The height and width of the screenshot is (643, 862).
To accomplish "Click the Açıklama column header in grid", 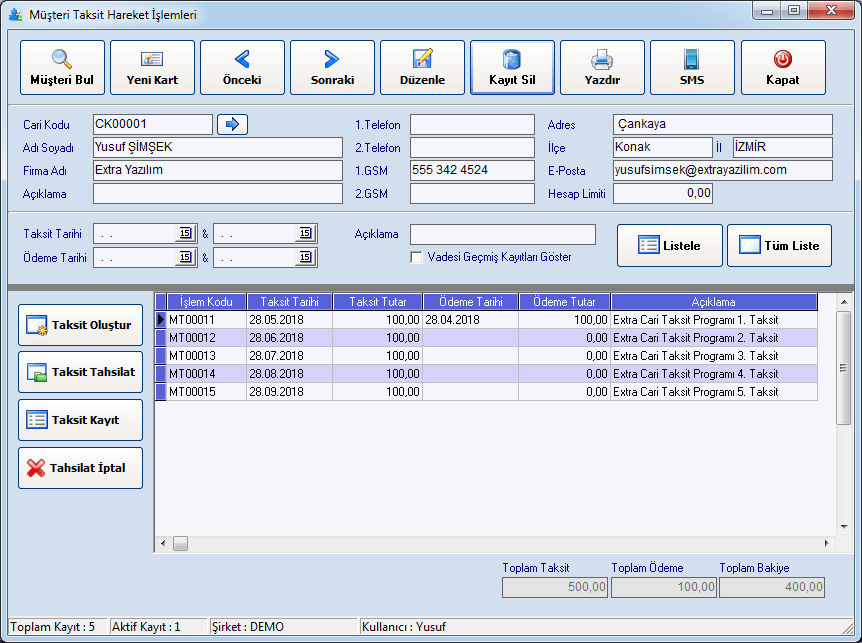I will [x=714, y=302].
